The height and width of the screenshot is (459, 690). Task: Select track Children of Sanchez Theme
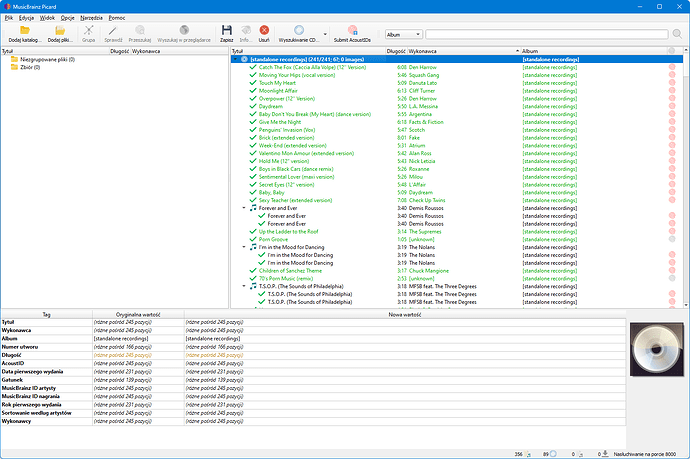[290, 271]
